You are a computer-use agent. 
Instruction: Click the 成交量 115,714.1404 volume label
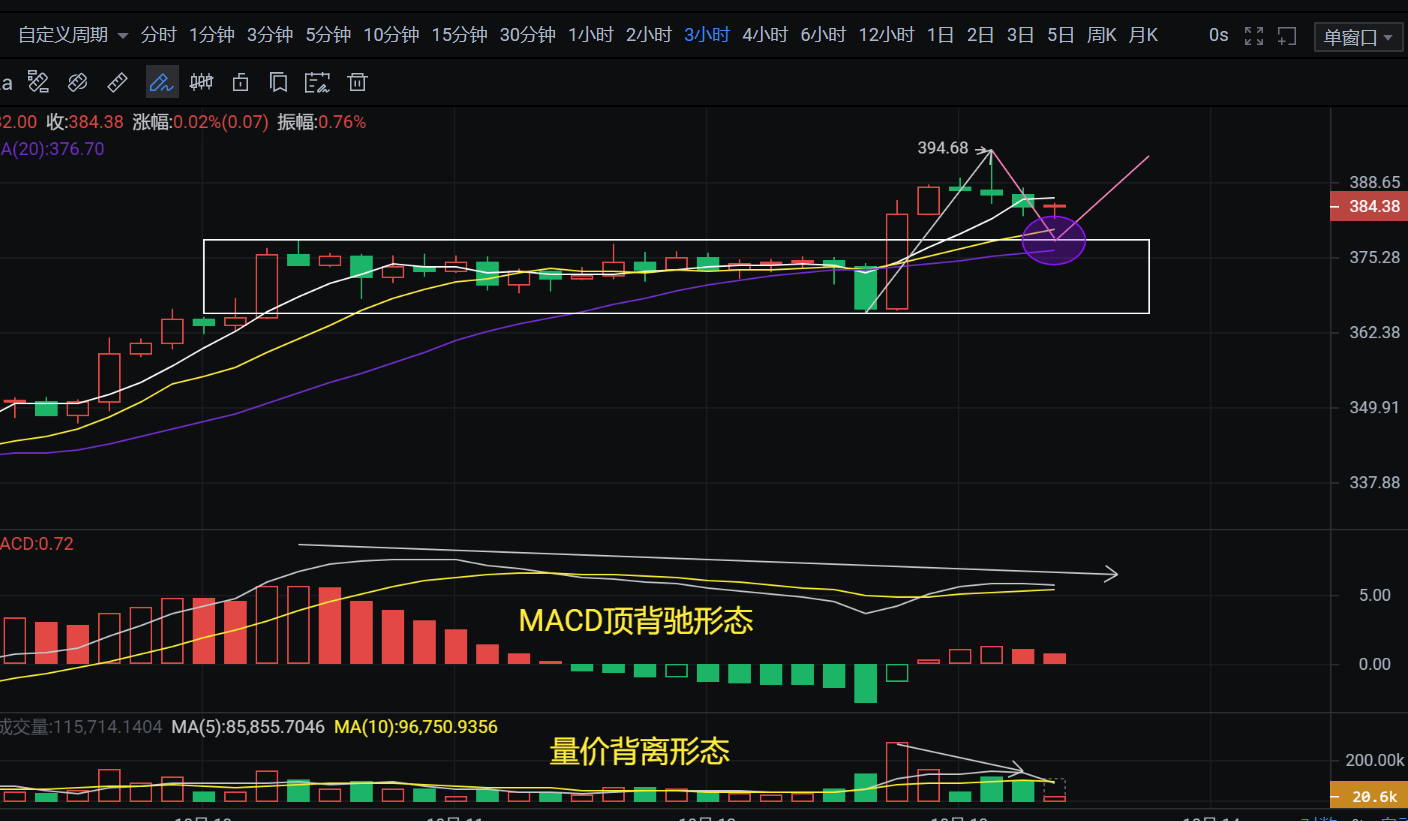[81, 727]
